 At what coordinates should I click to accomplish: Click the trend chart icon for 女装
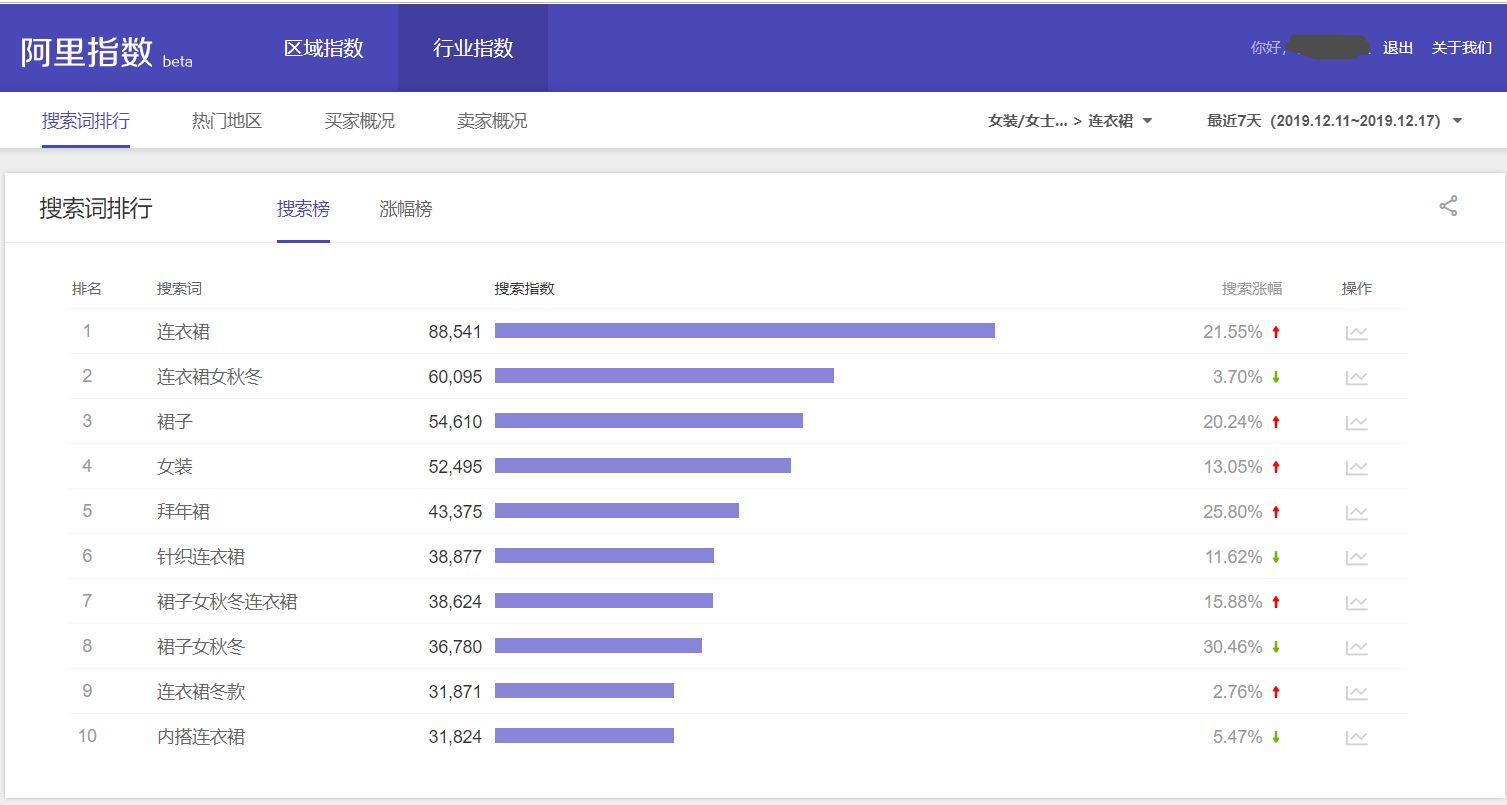point(1356,467)
